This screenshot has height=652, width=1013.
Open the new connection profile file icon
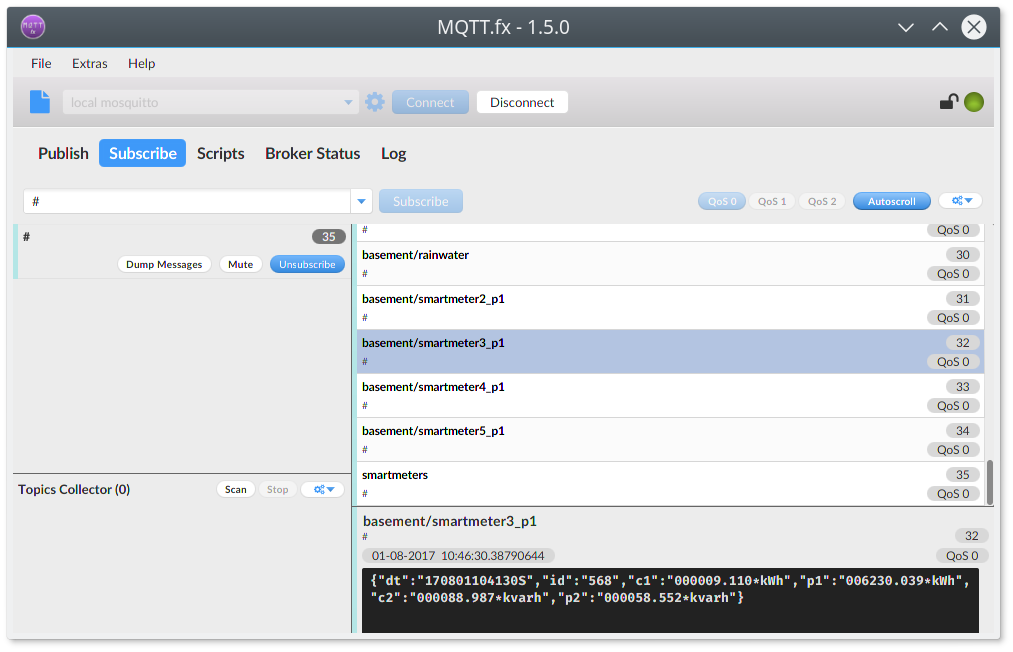tap(39, 102)
